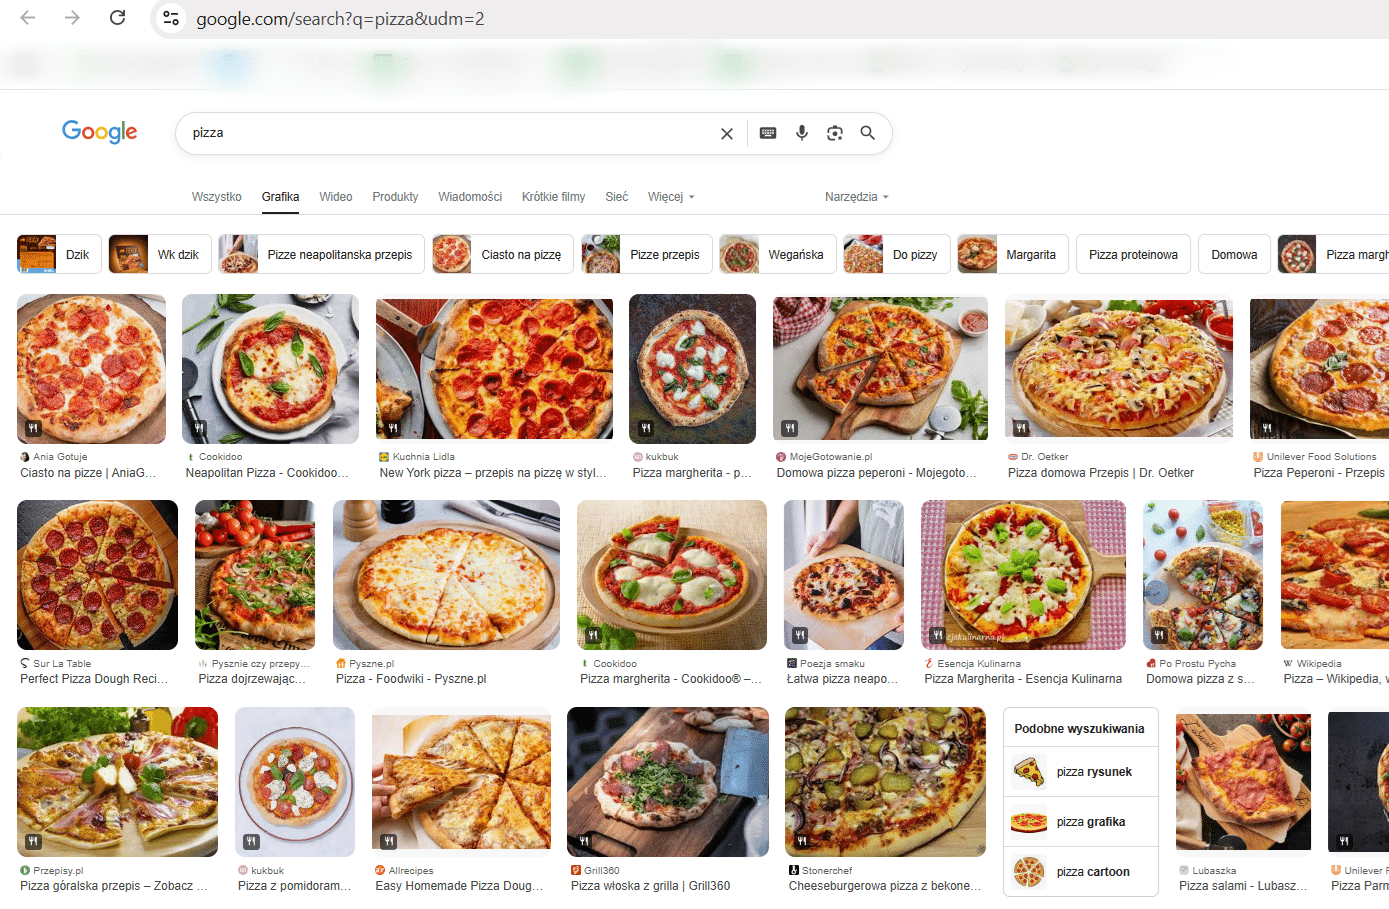
Task: Open related search pizza cartoon
Action: tap(1080, 872)
